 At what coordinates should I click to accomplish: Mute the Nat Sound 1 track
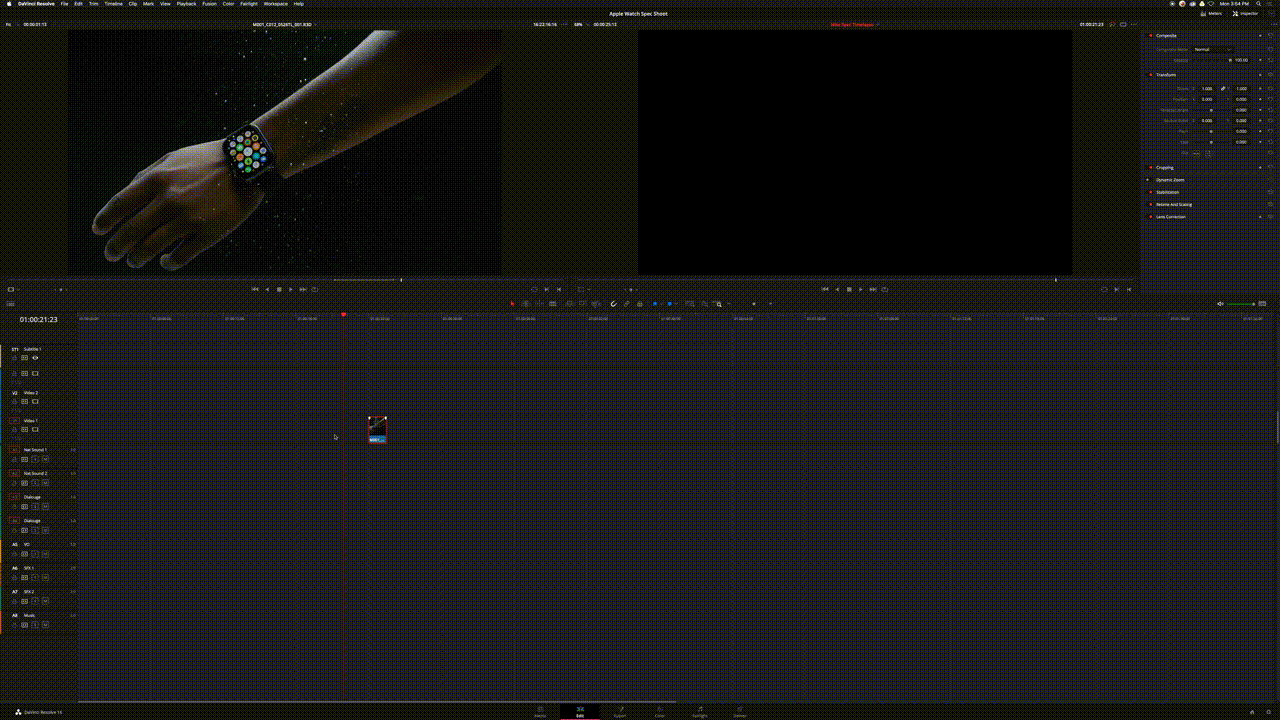tap(45, 458)
